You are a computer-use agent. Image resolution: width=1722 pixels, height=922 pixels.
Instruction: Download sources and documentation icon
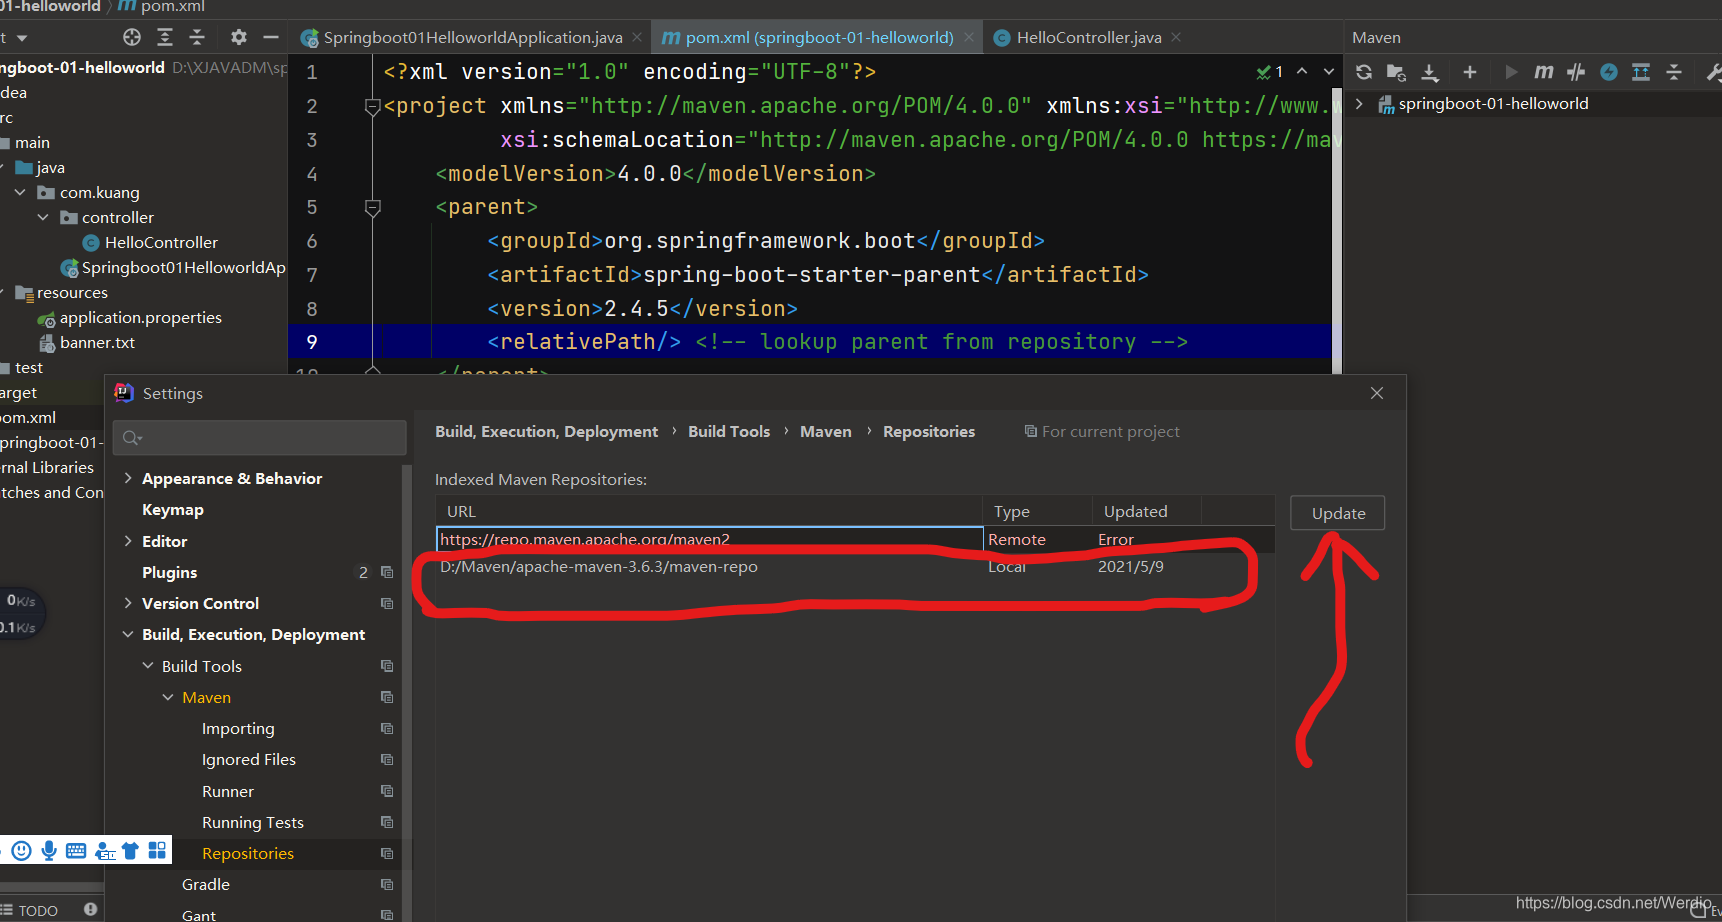pyautogui.click(x=1430, y=72)
